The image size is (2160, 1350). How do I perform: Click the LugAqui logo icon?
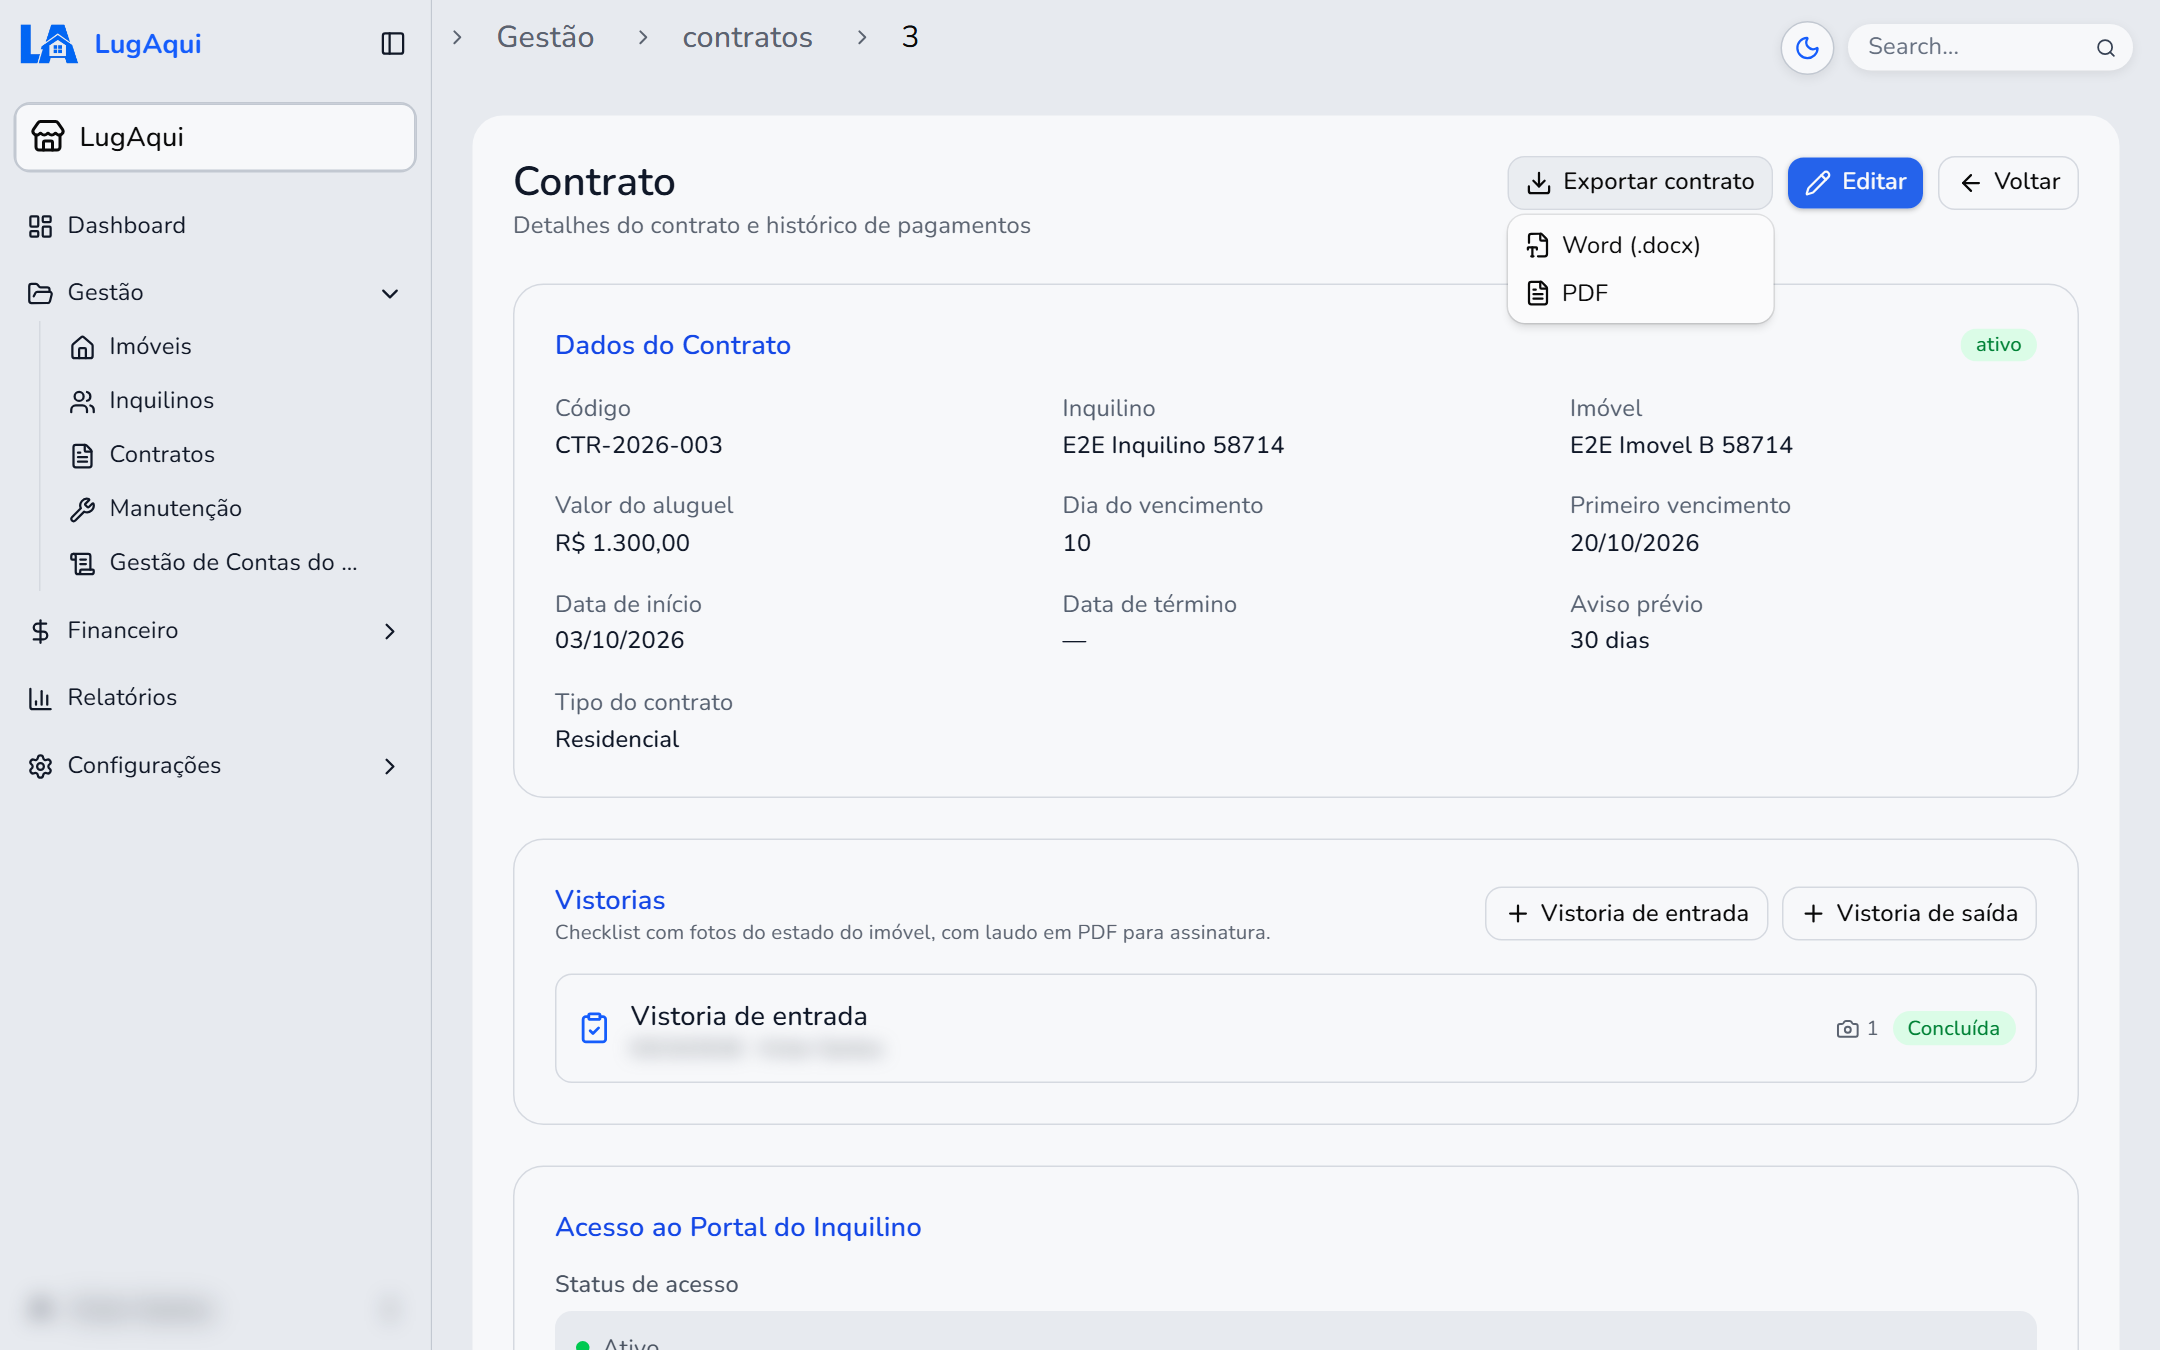pyautogui.click(x=49, y=44)
